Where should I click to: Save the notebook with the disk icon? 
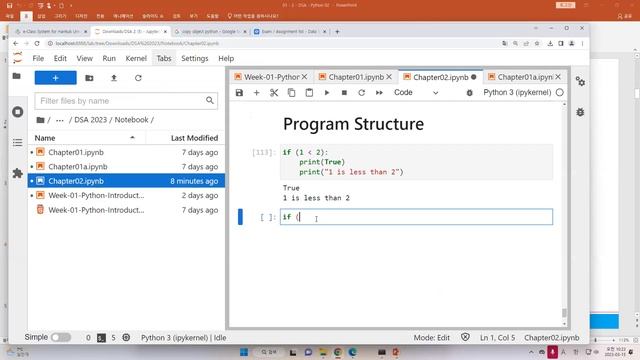pyautogui.click(x=239, y=93)
